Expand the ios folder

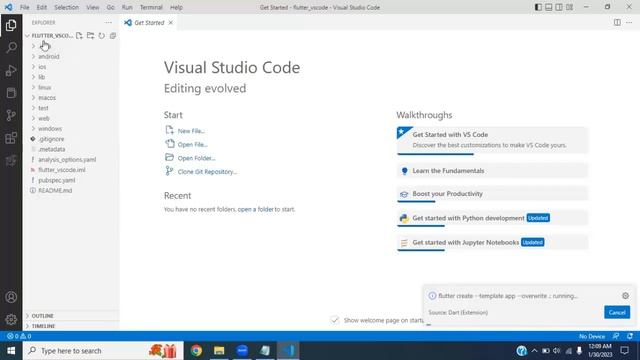(42, 67)
